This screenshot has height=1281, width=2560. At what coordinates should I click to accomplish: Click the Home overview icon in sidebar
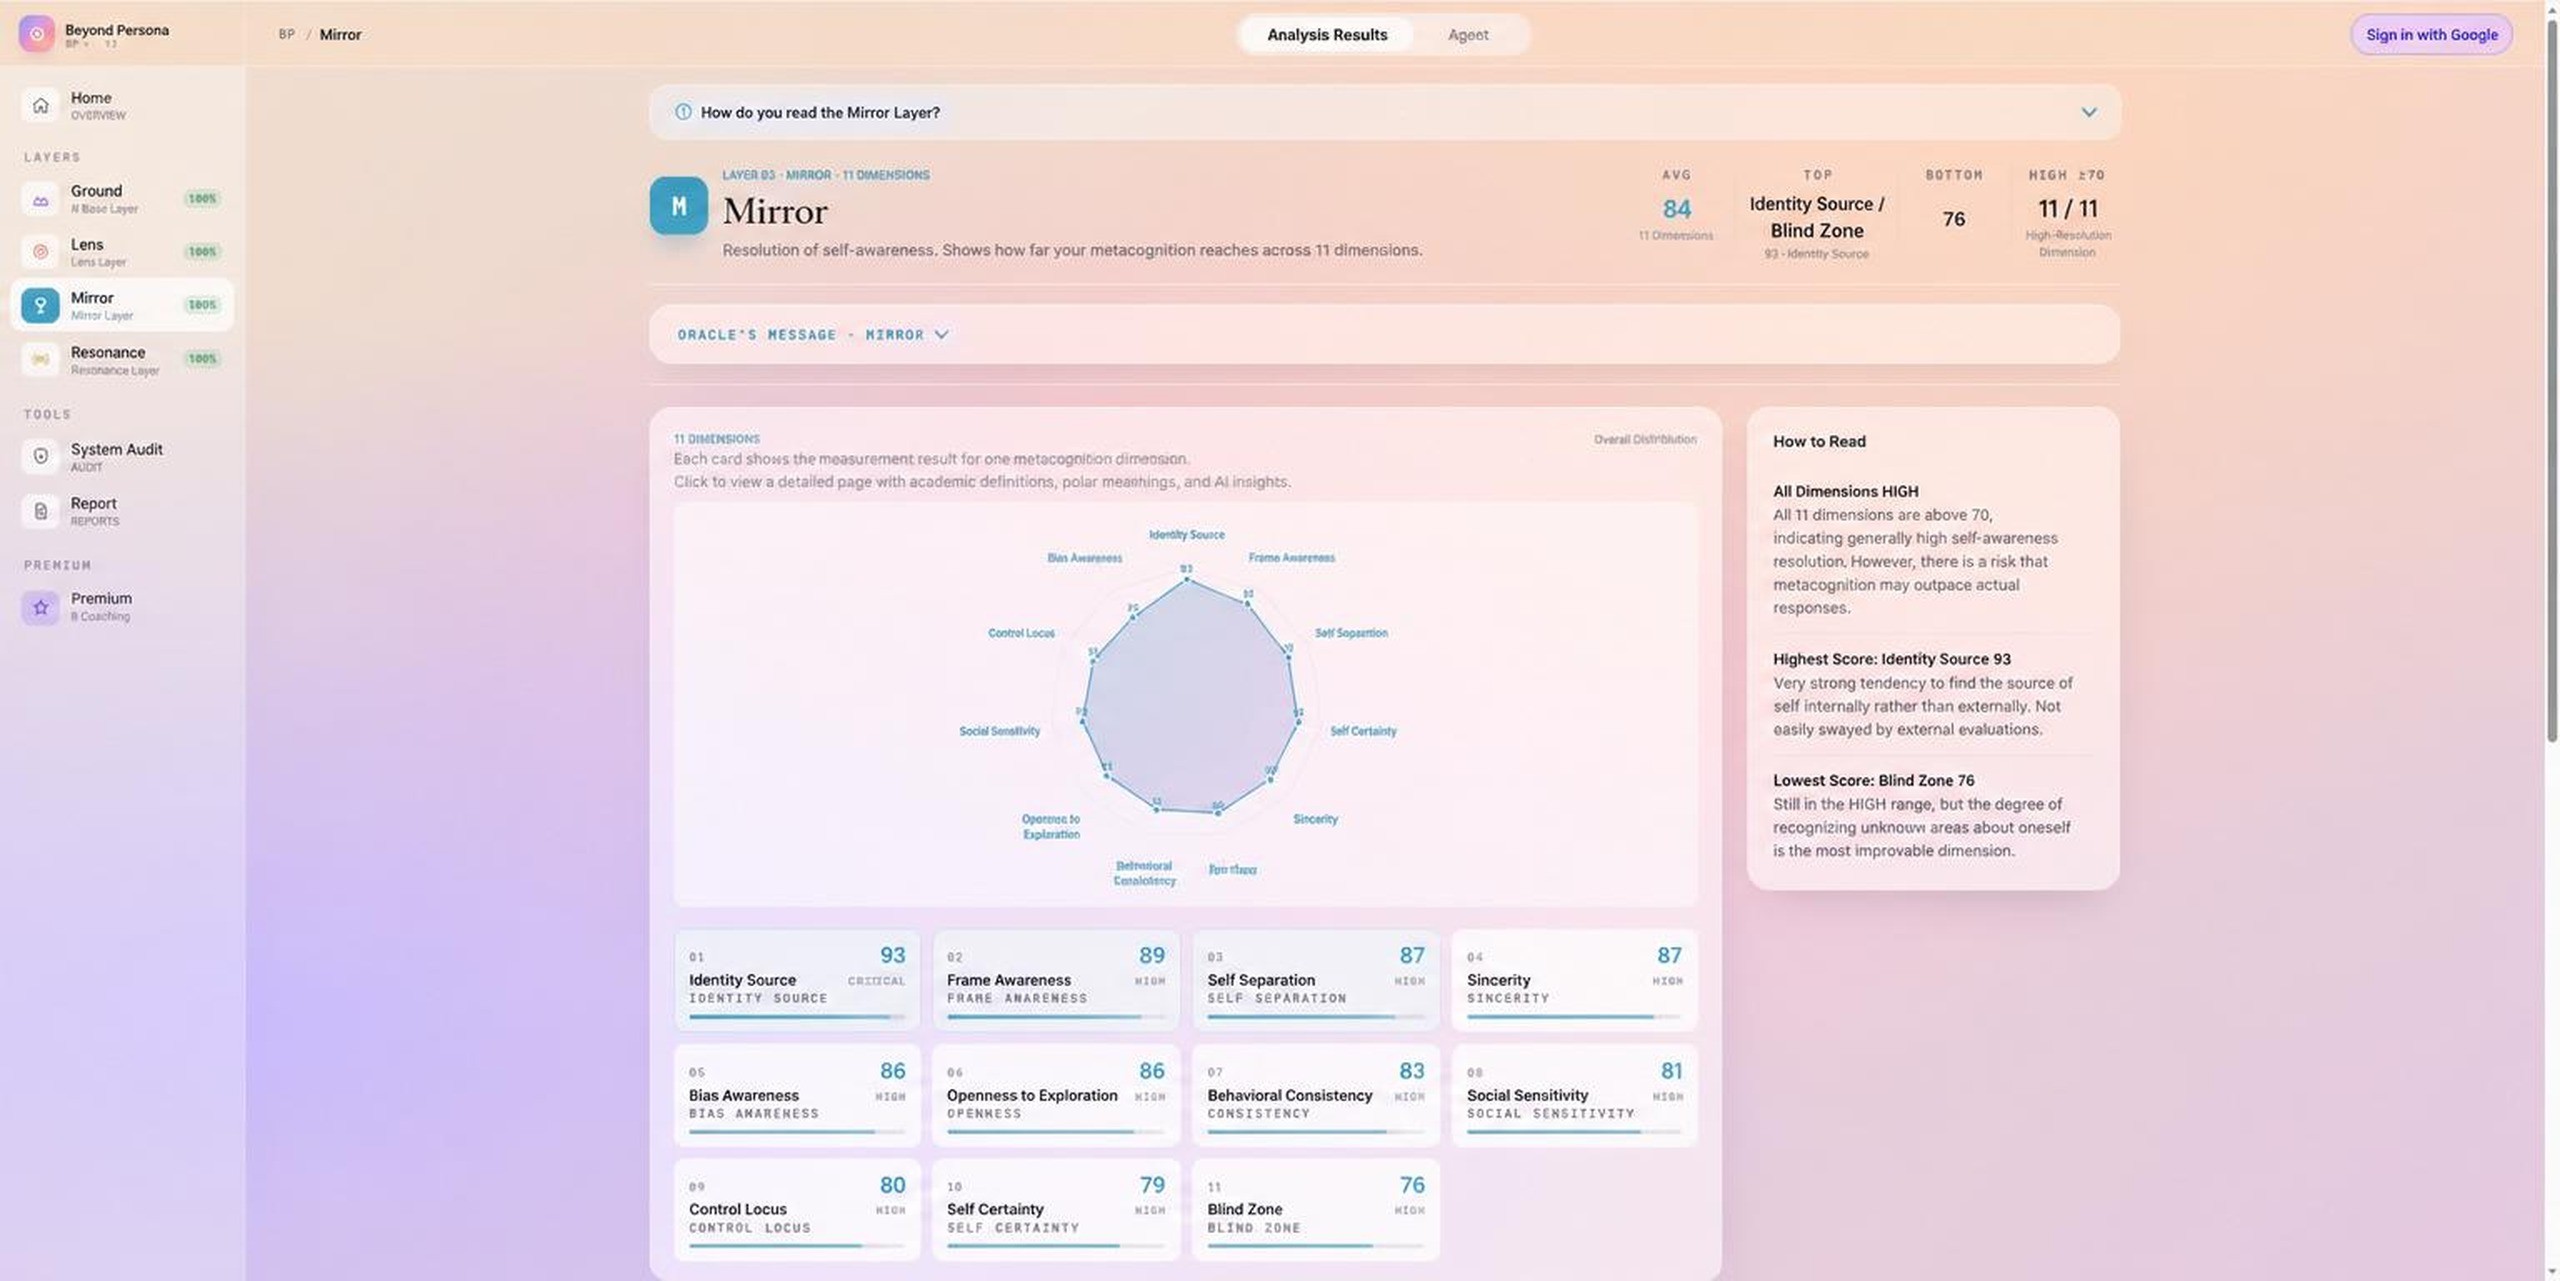40,105
